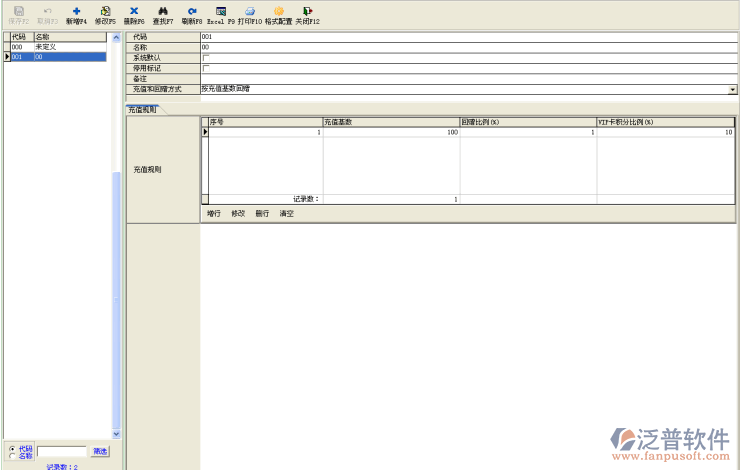The width and height of the screenshot is (740, 472).
Task: Choose the 代码 radio button filter
Action: pyautogui.click(x=11, y=448)
